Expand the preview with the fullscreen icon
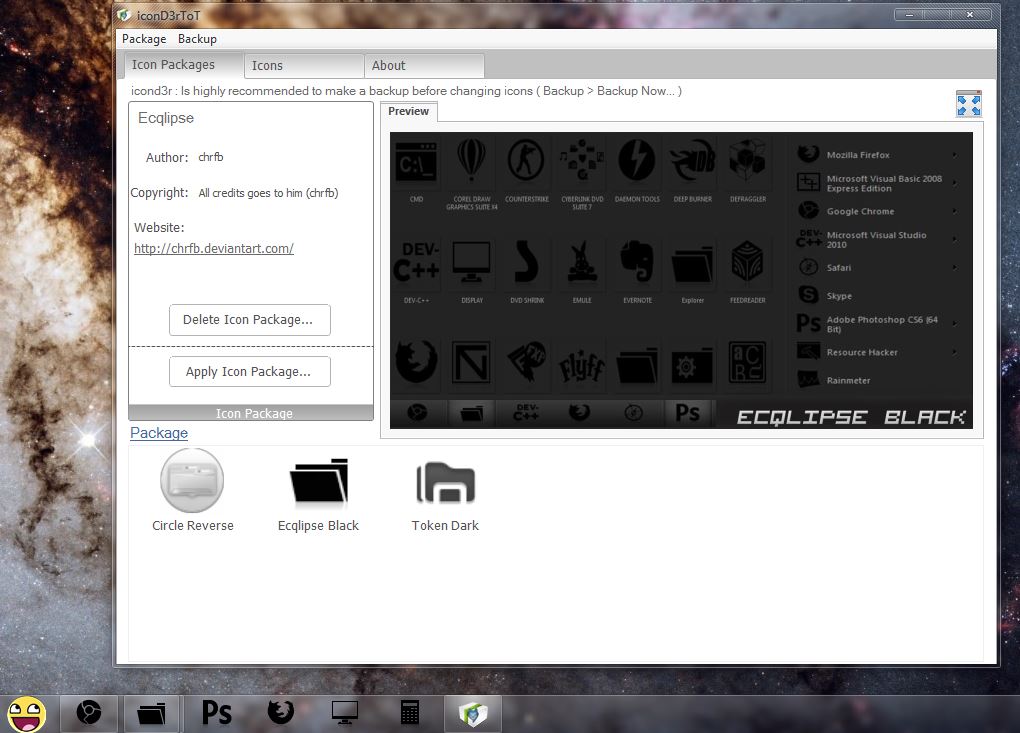The image size is (1020, 733). click(969, 104)
